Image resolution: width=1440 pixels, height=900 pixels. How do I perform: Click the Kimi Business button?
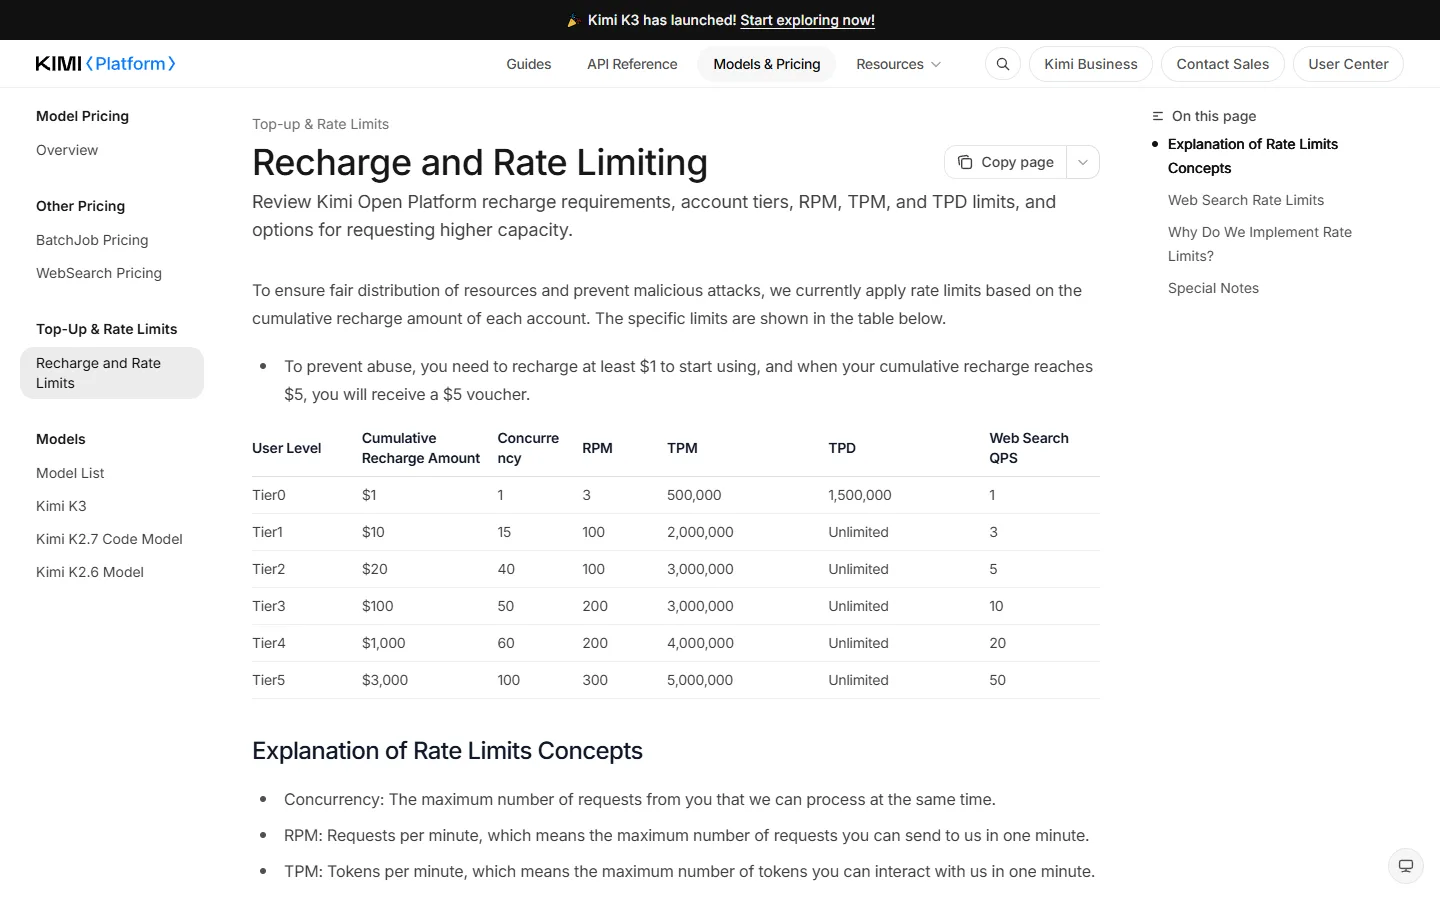click(x=1091, y=64)
